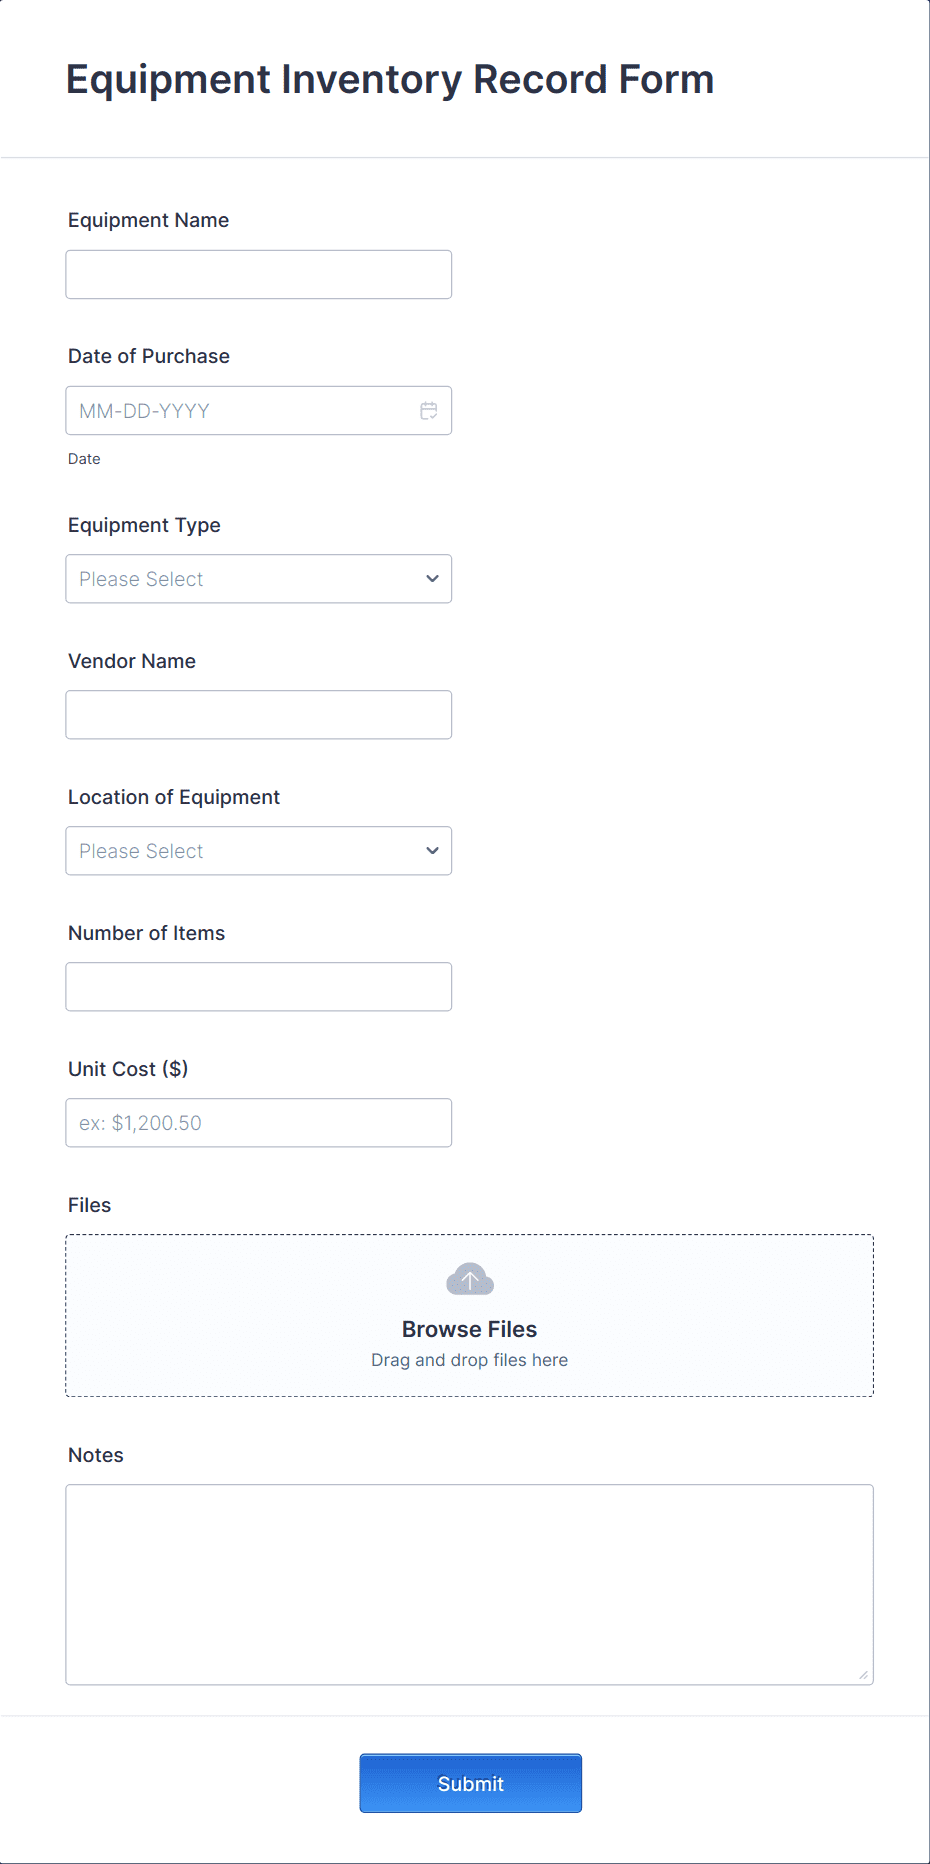Image resolution: width=930 pixels, height=1864 pixels.
Task: Click the Location of Equipment dropdown chevron
Action: tap(431, 850)
